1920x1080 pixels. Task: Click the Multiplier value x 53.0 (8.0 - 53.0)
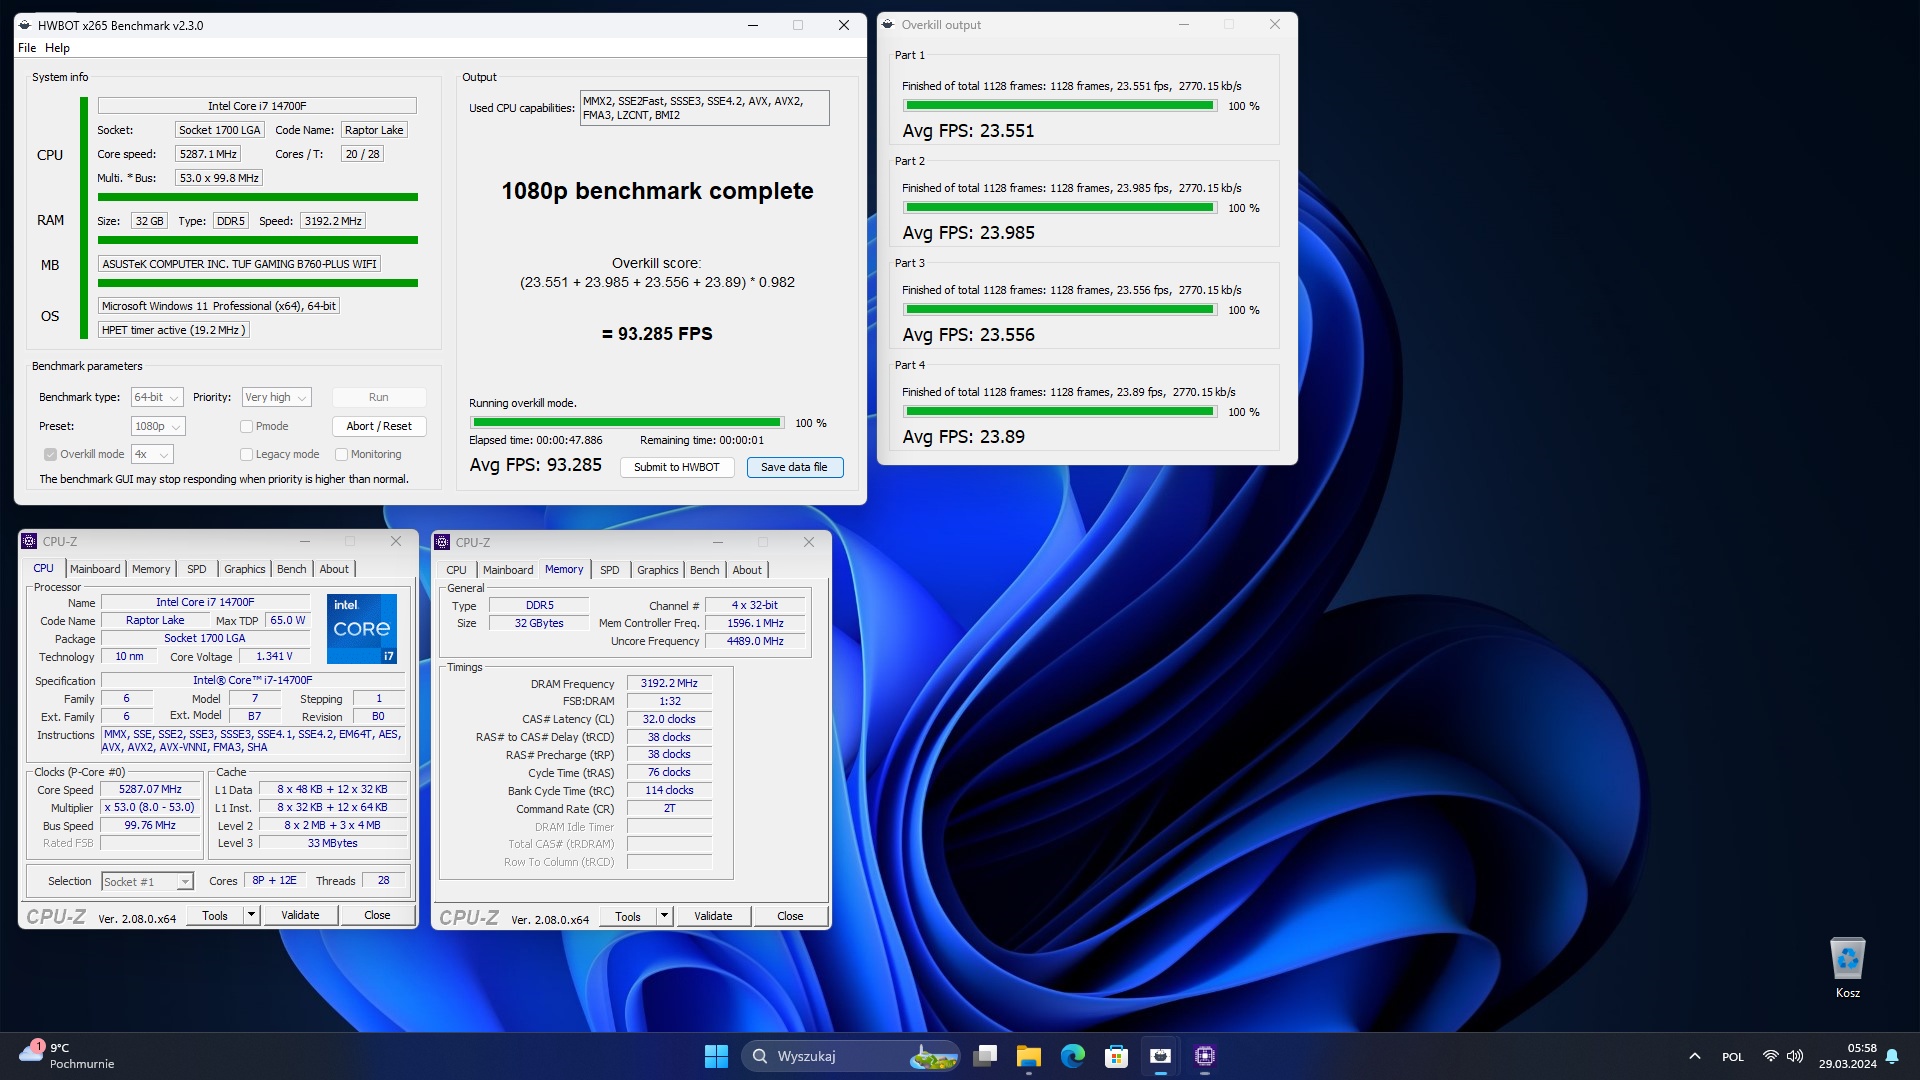pos(151,807)
